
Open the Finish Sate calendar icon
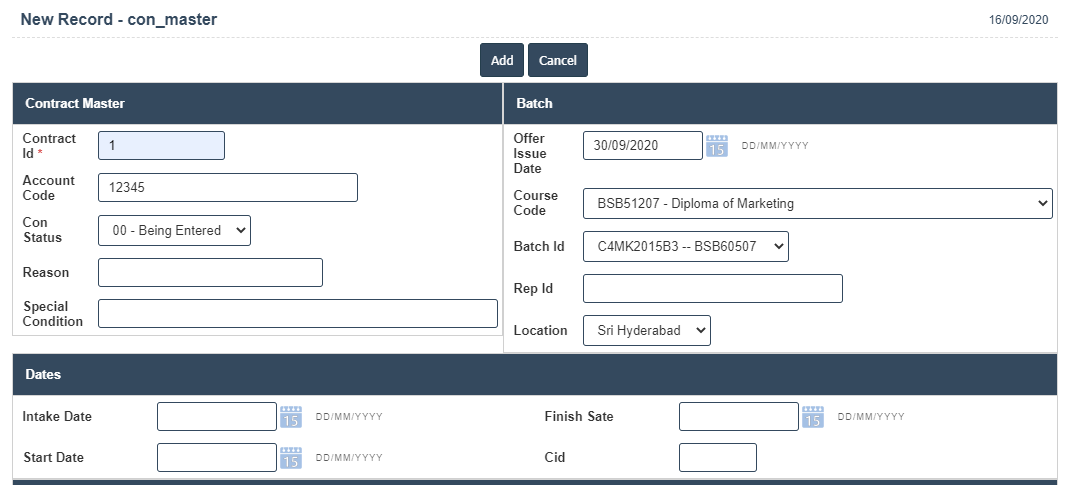click(813, 417)
